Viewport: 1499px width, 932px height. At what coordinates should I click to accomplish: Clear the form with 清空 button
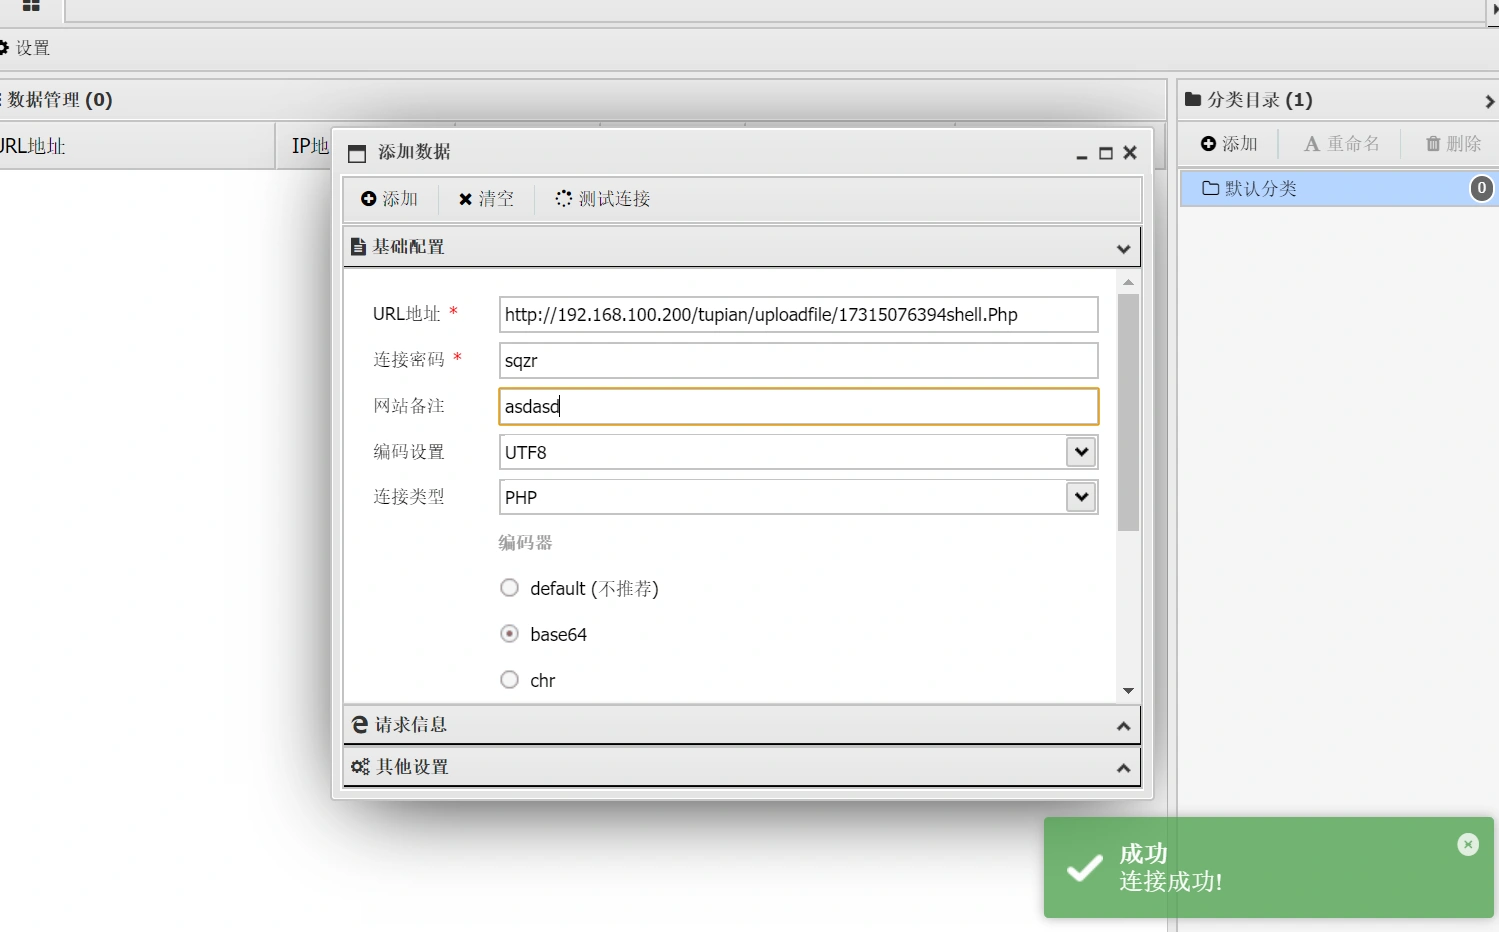(x=486, y=199)
